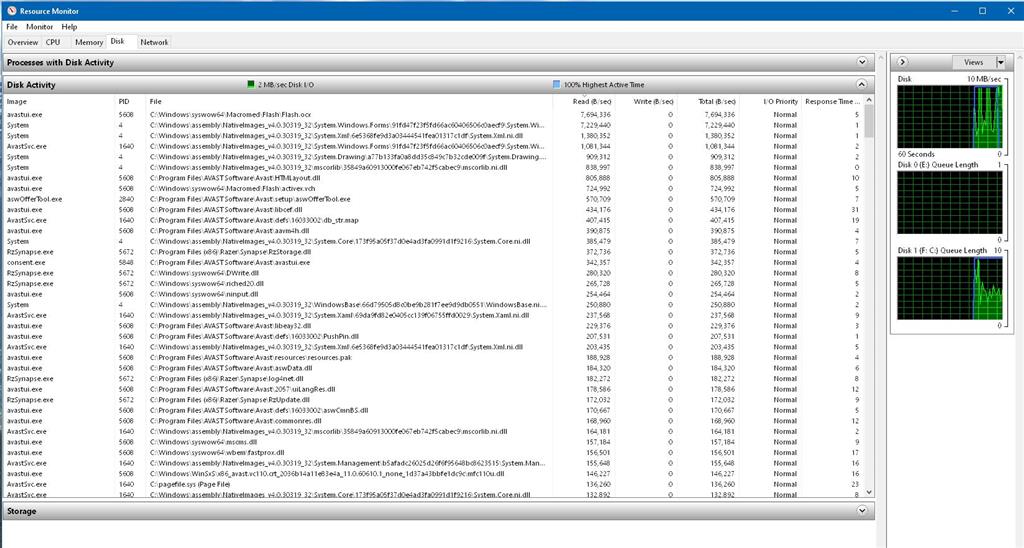Select the AvastSvc.exe pagefile.sys row

[x=433, y=484]
